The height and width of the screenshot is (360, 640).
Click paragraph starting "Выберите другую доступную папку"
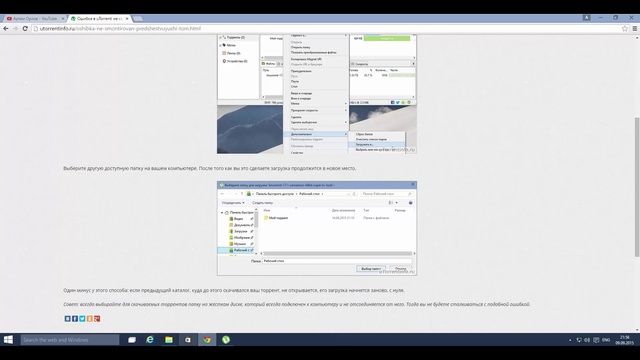click(210, 168)
